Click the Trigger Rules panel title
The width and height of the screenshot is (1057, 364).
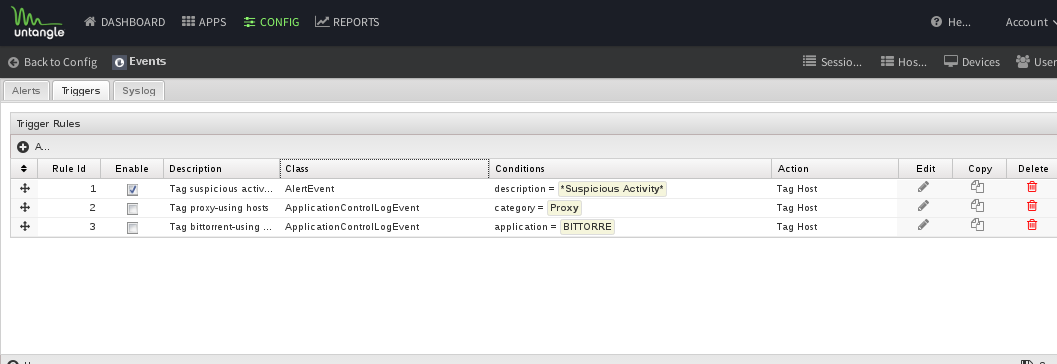(x=49, y=124)
